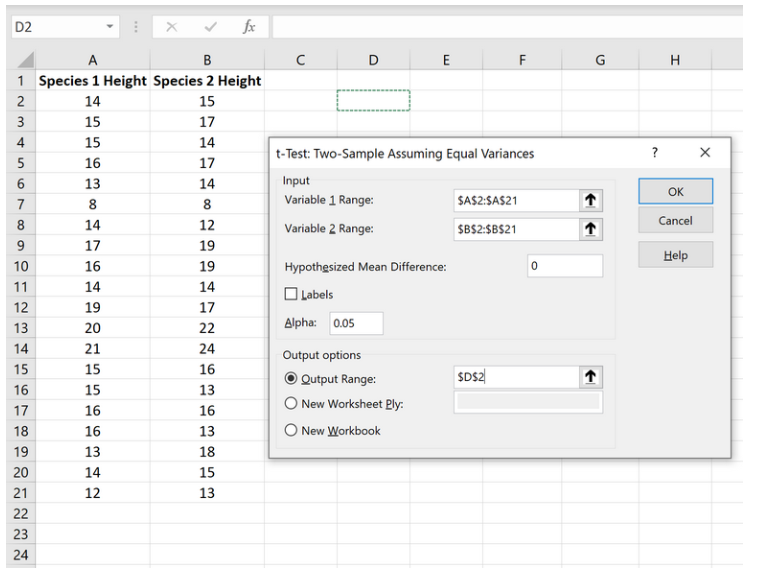
Task: Click the Cancel button
Action: coord(675,221)
